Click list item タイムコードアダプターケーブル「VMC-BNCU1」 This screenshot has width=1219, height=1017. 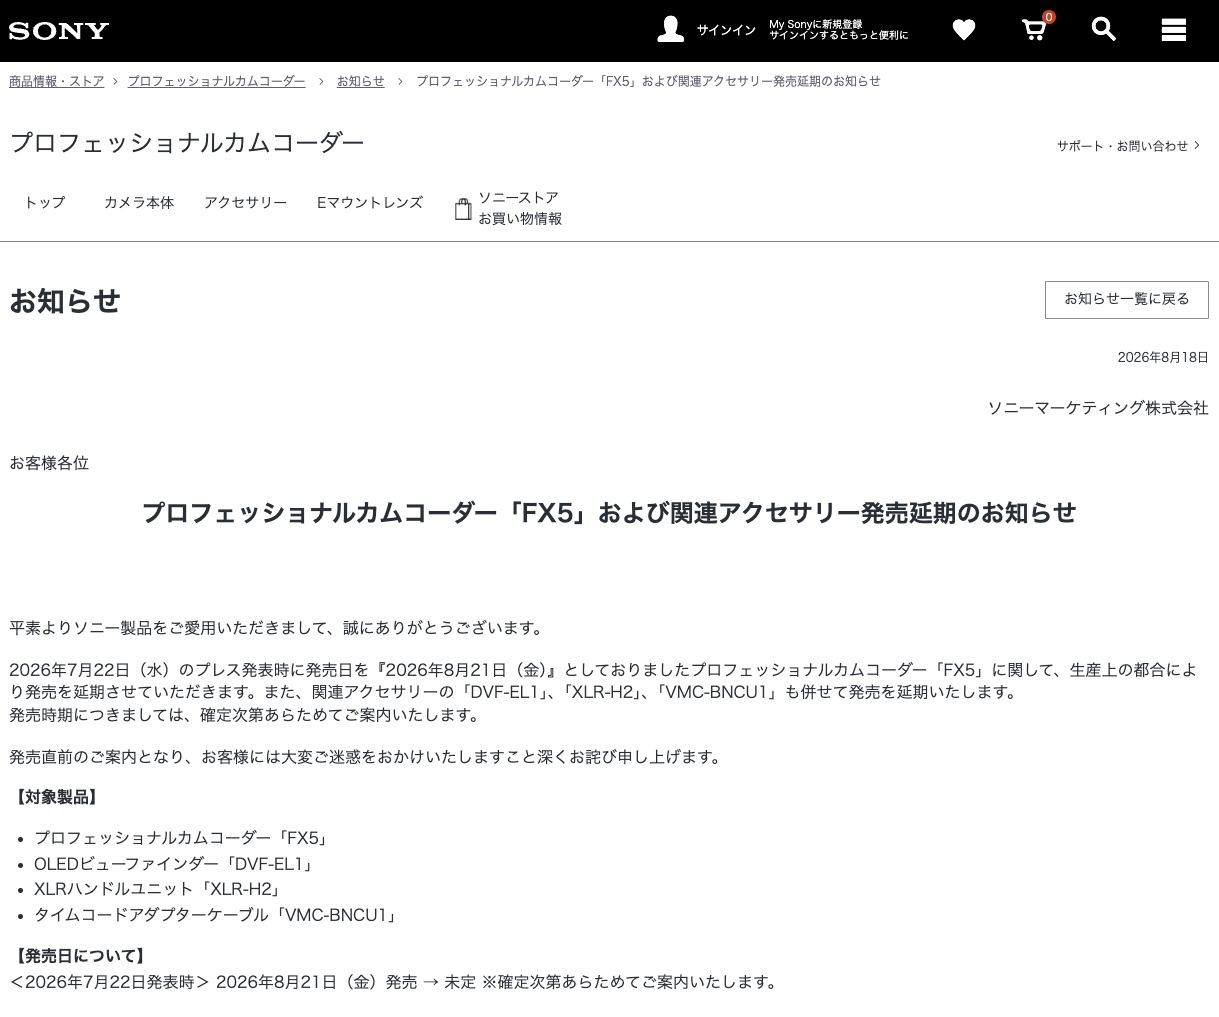pyautogui.click(x=217, y=915)
